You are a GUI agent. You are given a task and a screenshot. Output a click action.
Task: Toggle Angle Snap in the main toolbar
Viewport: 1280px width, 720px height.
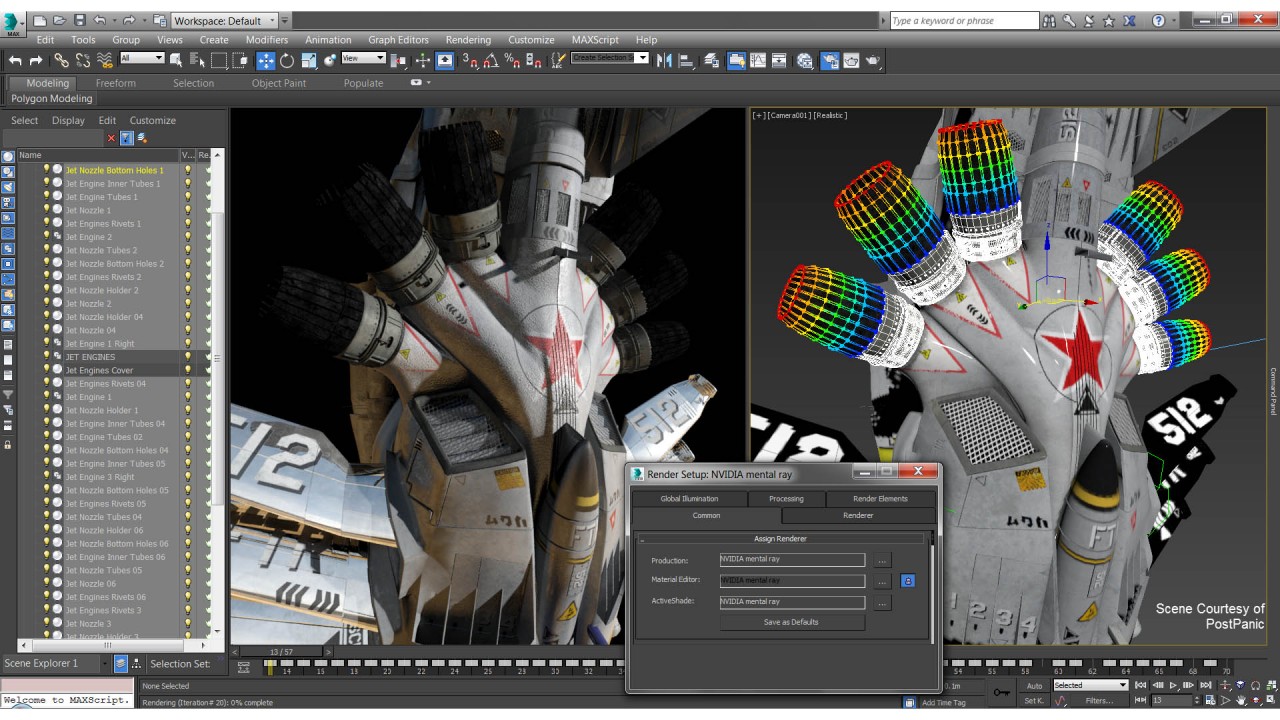point(491,61)
